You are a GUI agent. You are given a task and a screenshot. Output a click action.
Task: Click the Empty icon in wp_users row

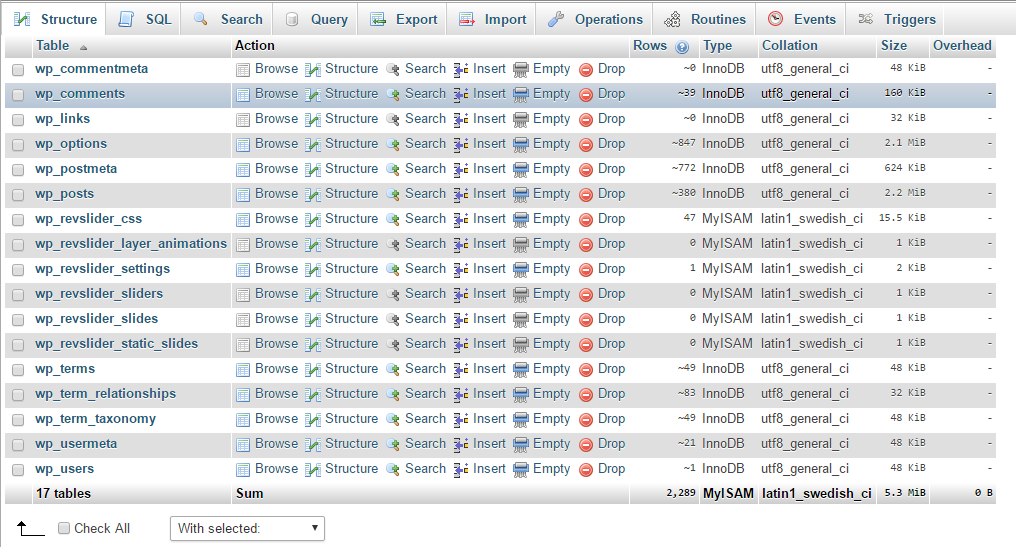pos(520,470)
